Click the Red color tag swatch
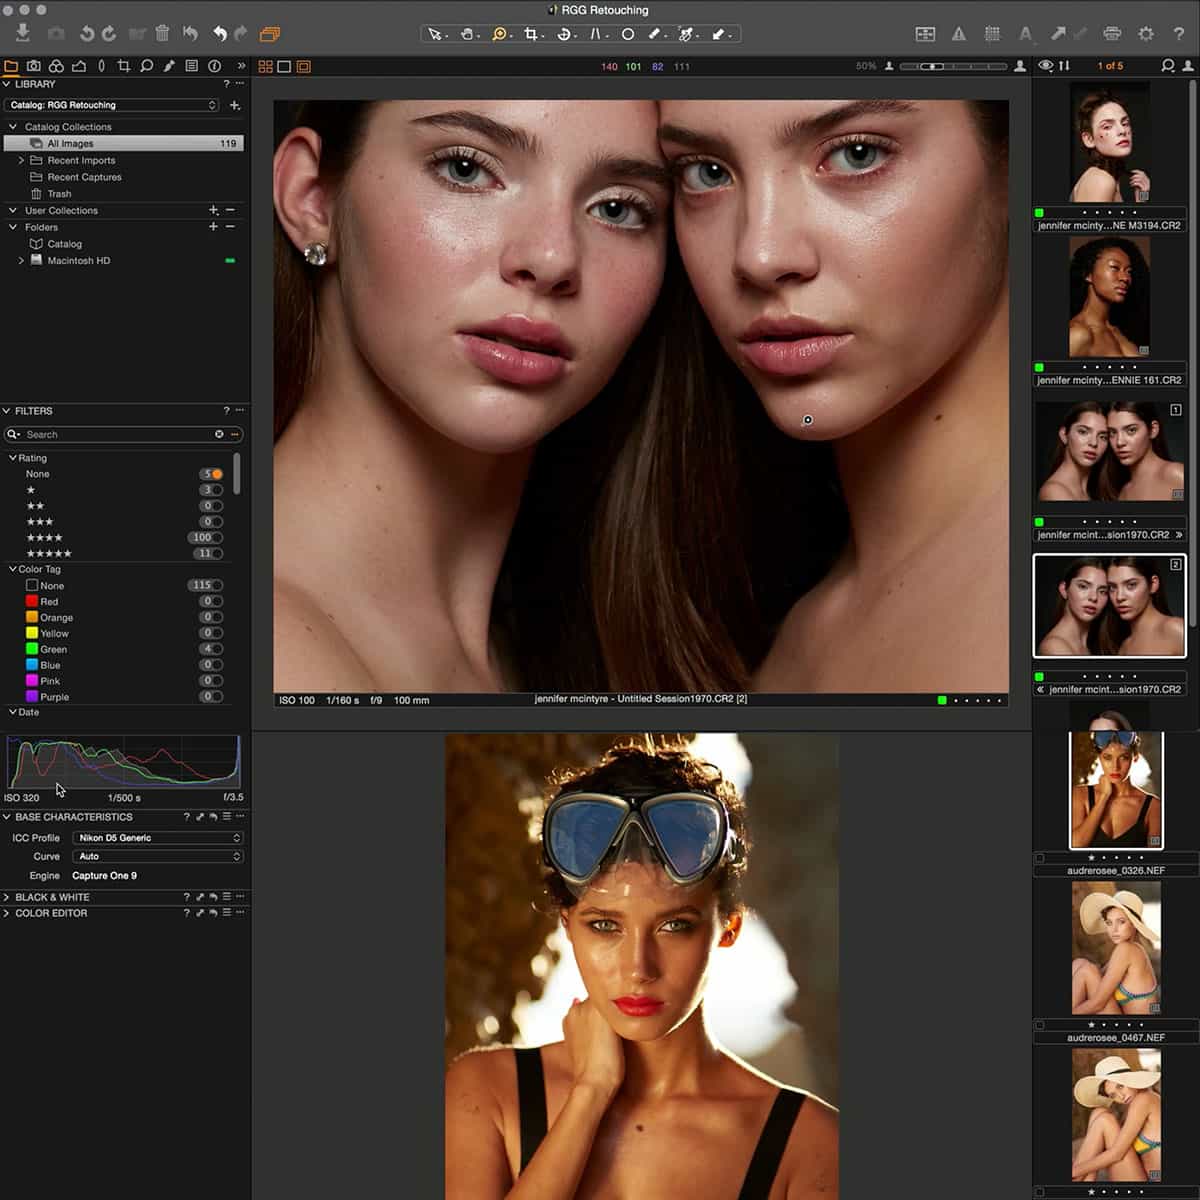This screenshot has width=1200, height=1200. pyautogui.click(x=31, y=601)
